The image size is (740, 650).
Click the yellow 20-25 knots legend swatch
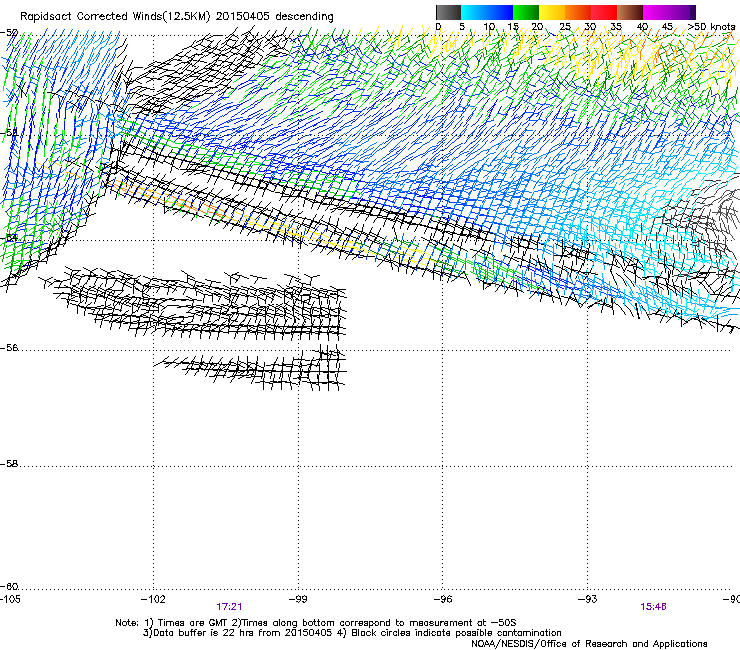pyautogui.click(x=552, y=12)
